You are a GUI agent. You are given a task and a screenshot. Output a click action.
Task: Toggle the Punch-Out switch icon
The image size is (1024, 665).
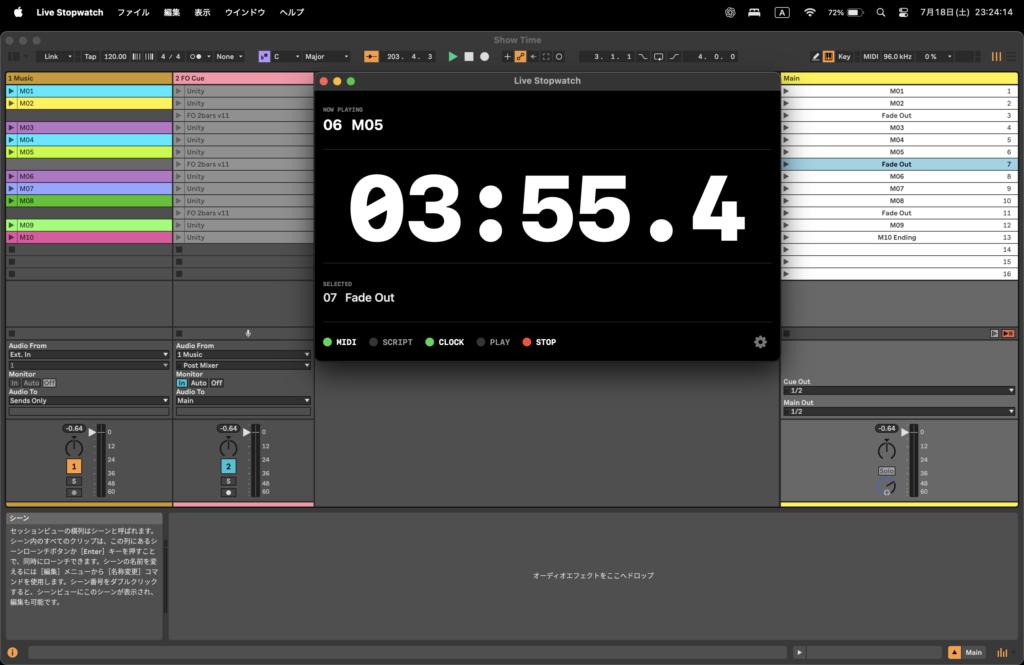coord(674,57)
